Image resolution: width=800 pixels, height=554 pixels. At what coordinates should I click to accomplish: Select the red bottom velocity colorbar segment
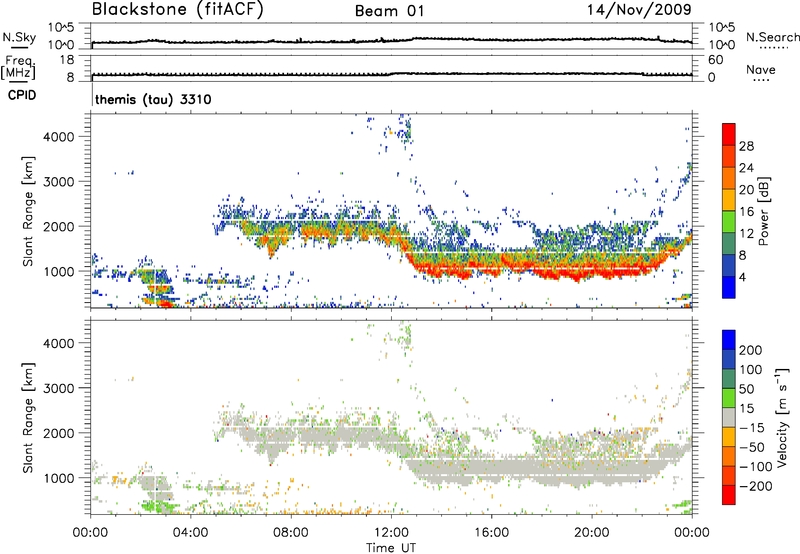tap(729, 495)
